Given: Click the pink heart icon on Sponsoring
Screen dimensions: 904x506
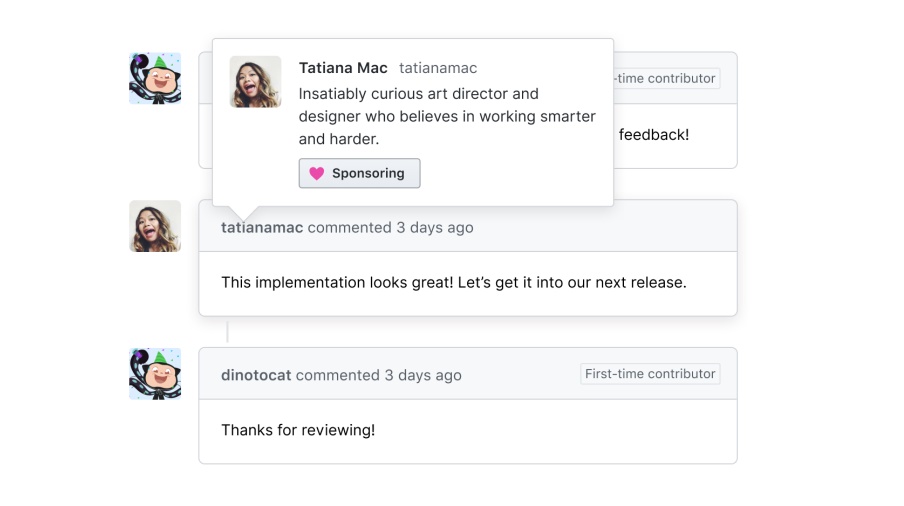Looking at the screenshot, I should pyautogui.click(x=317, y=173).
